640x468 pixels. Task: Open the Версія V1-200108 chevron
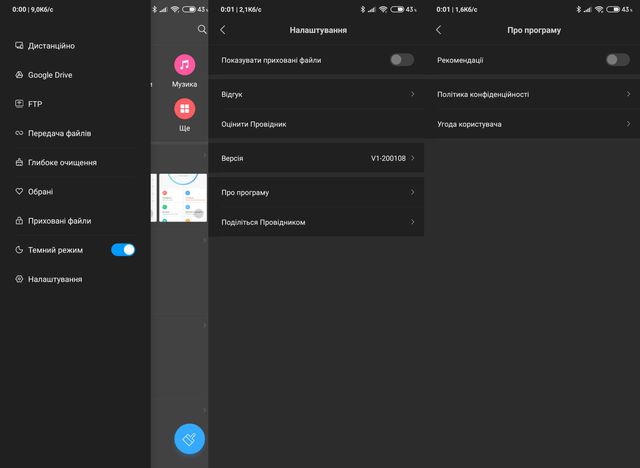pos(412,159)
